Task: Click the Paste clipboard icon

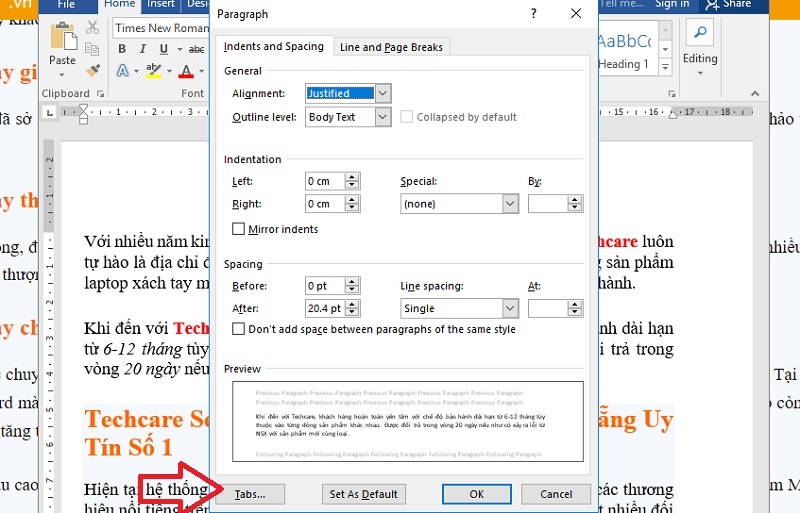Action: click(63, 37)
